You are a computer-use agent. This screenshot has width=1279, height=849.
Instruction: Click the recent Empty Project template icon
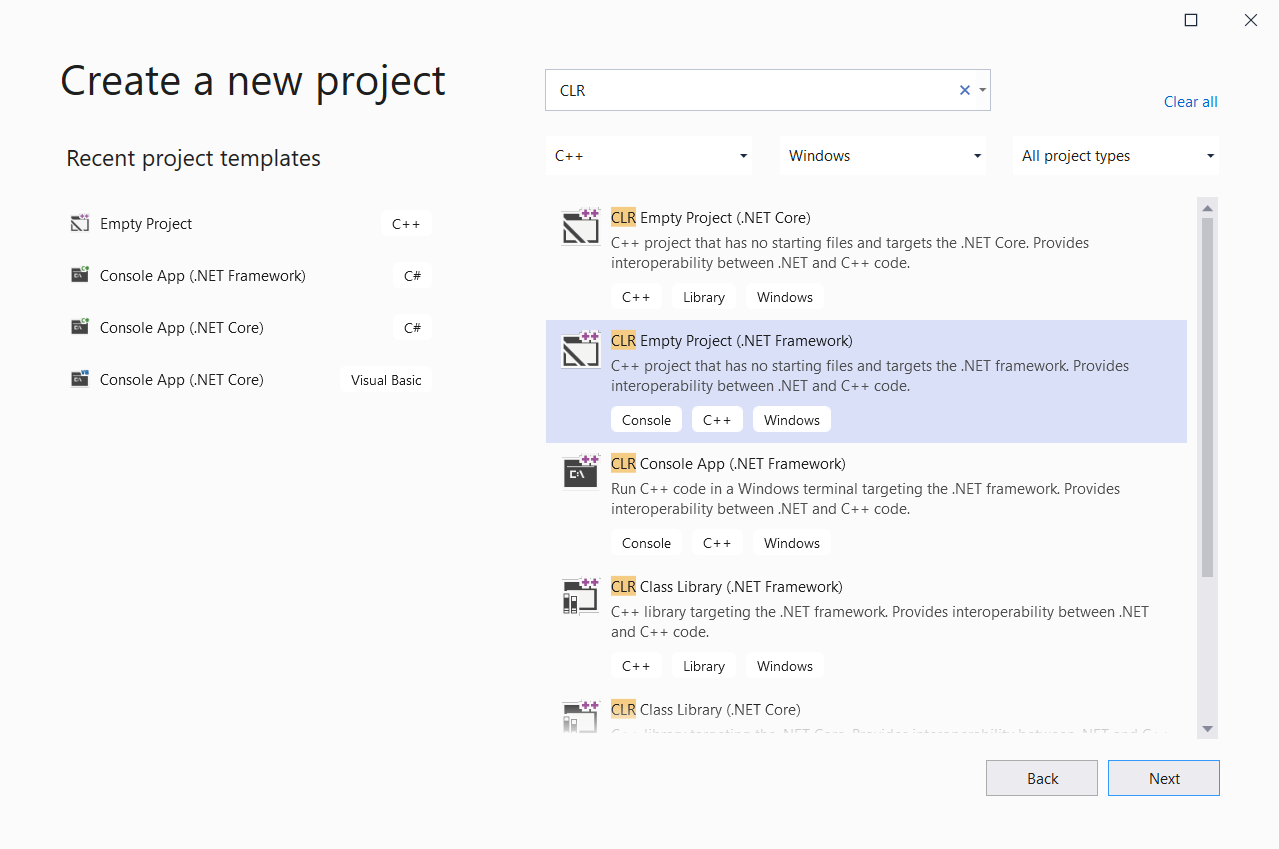click(x=80, y=224)
